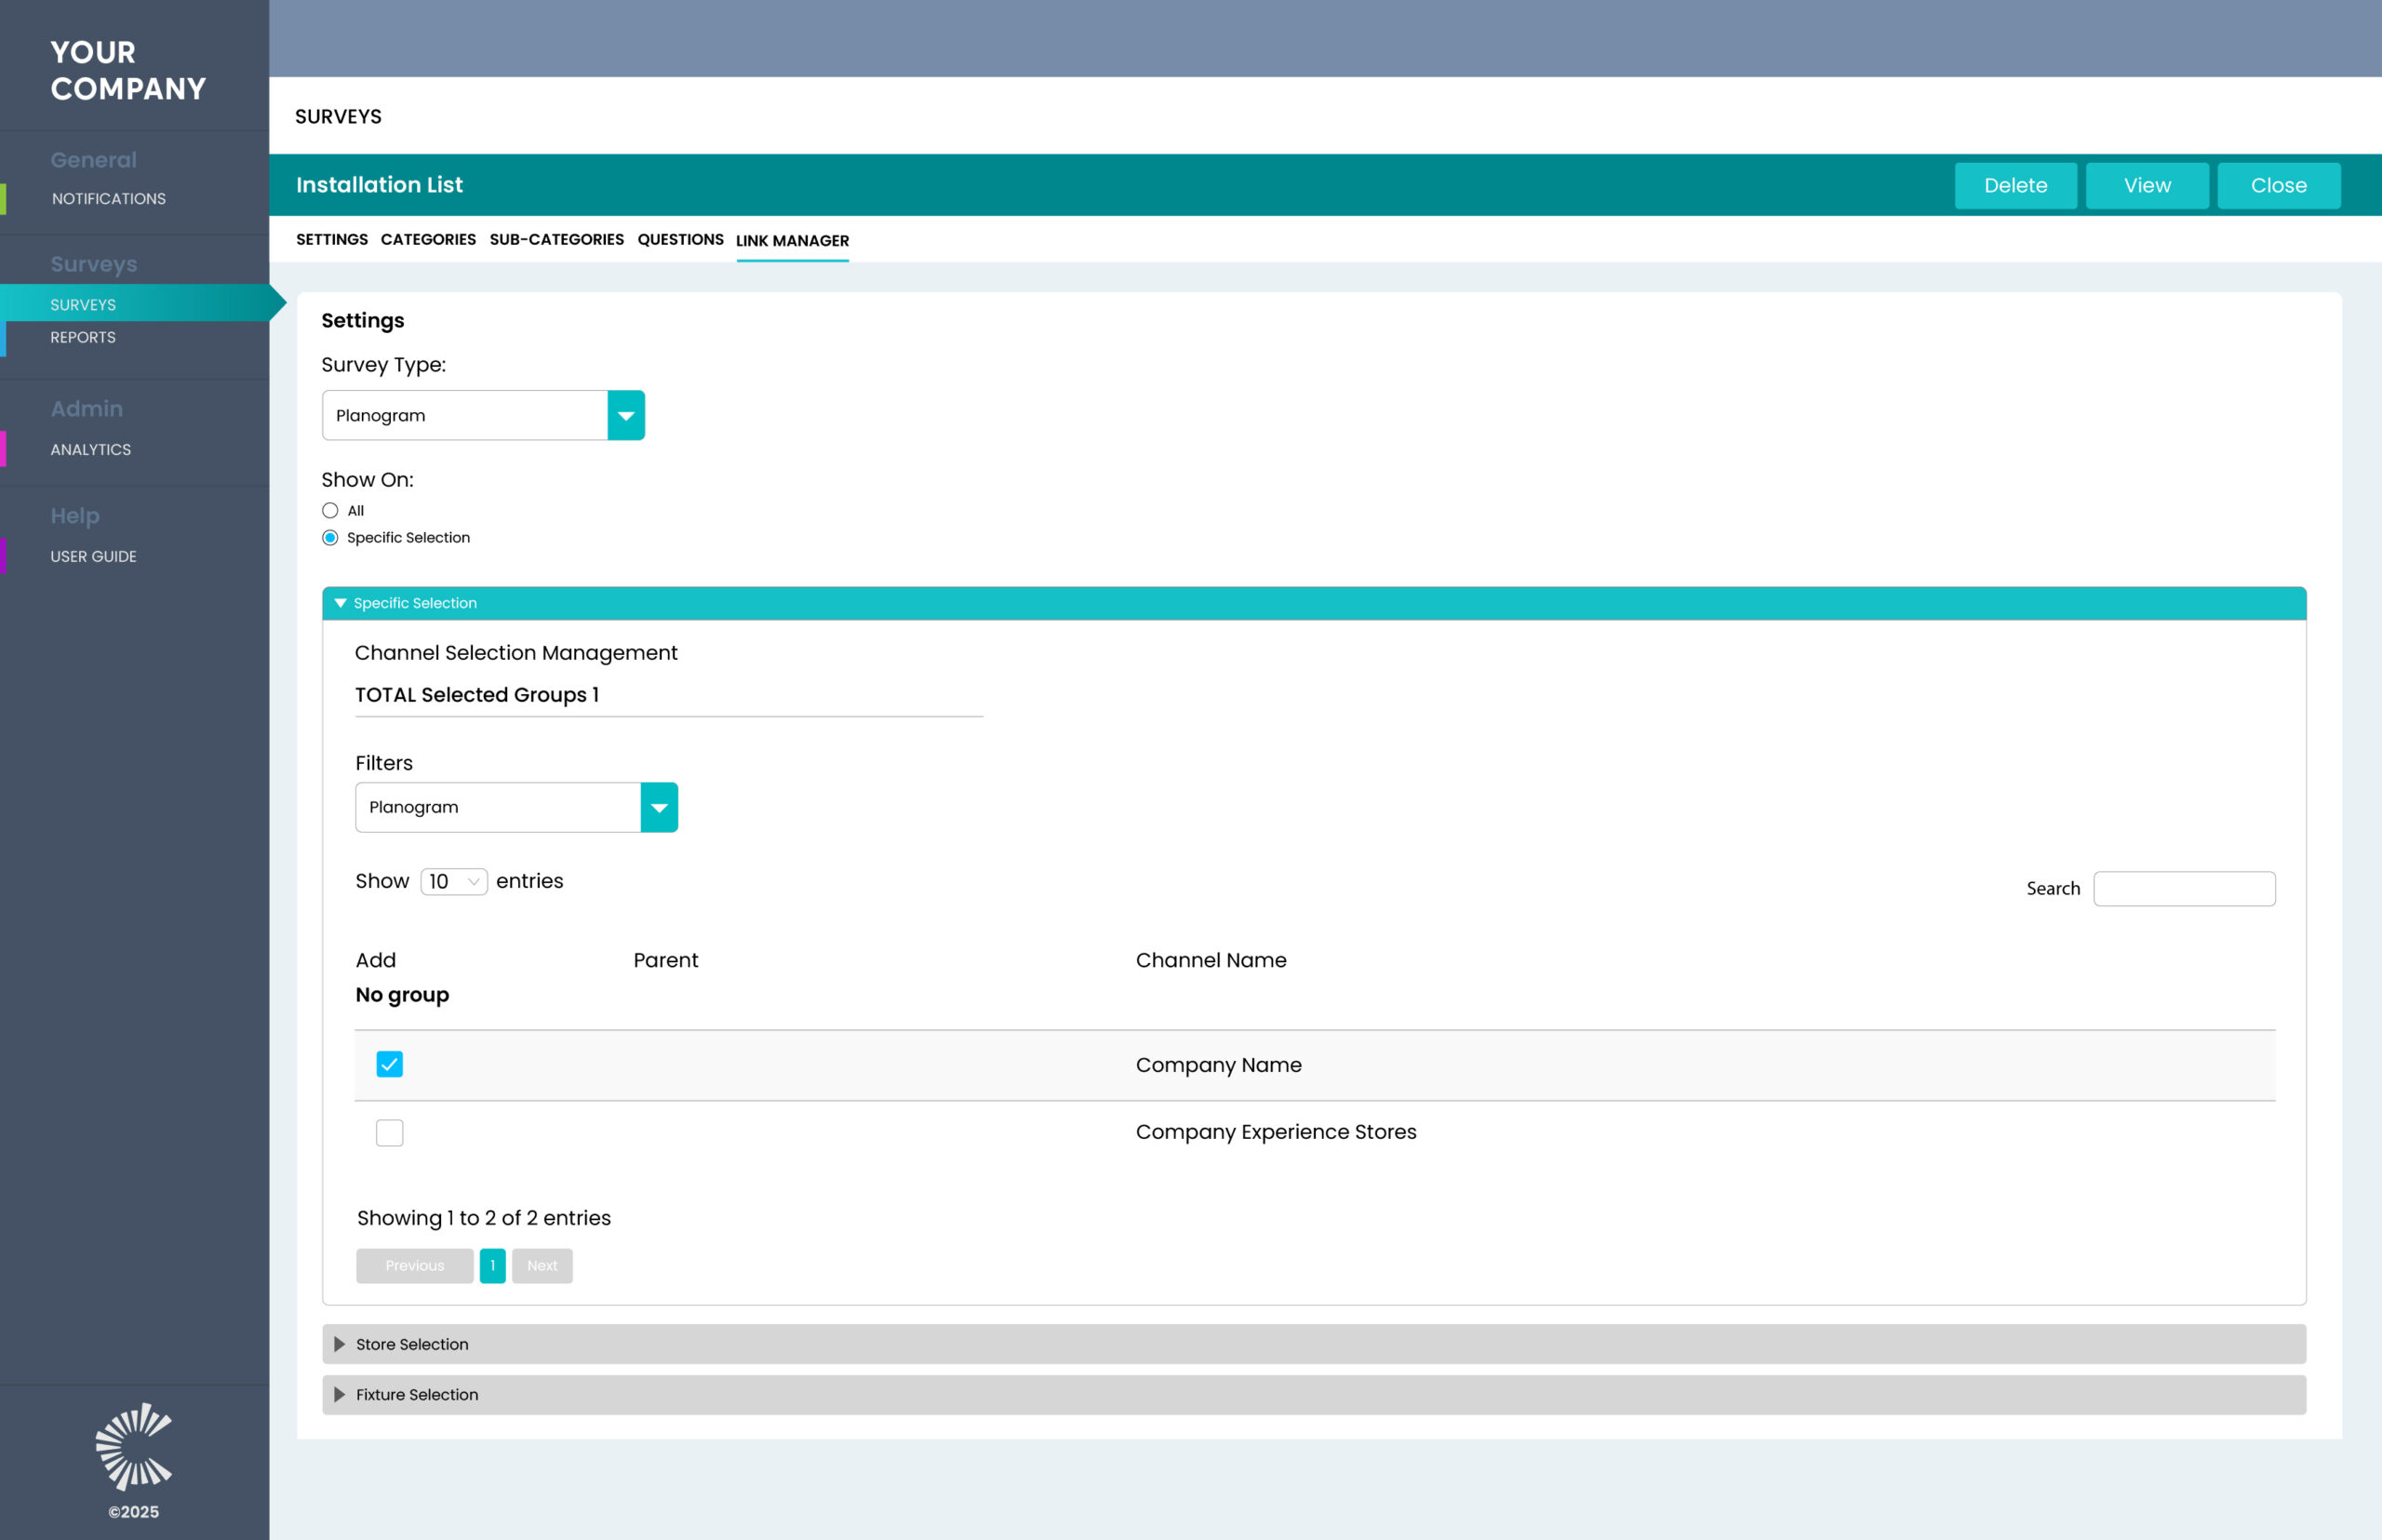Screen dimensions: 2382x1540
Task: Sort by Parent column header
Action: tap(666, 961)
